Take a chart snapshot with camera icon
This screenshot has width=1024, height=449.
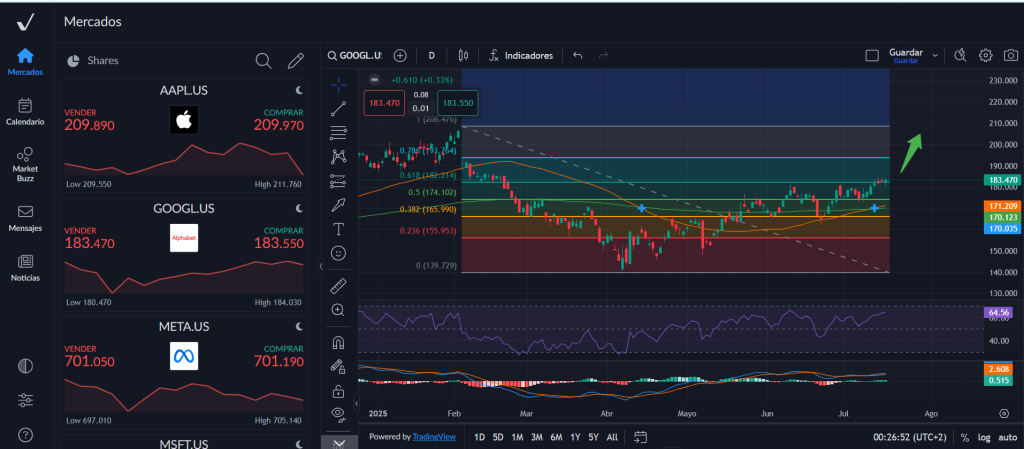point(1011,55)
